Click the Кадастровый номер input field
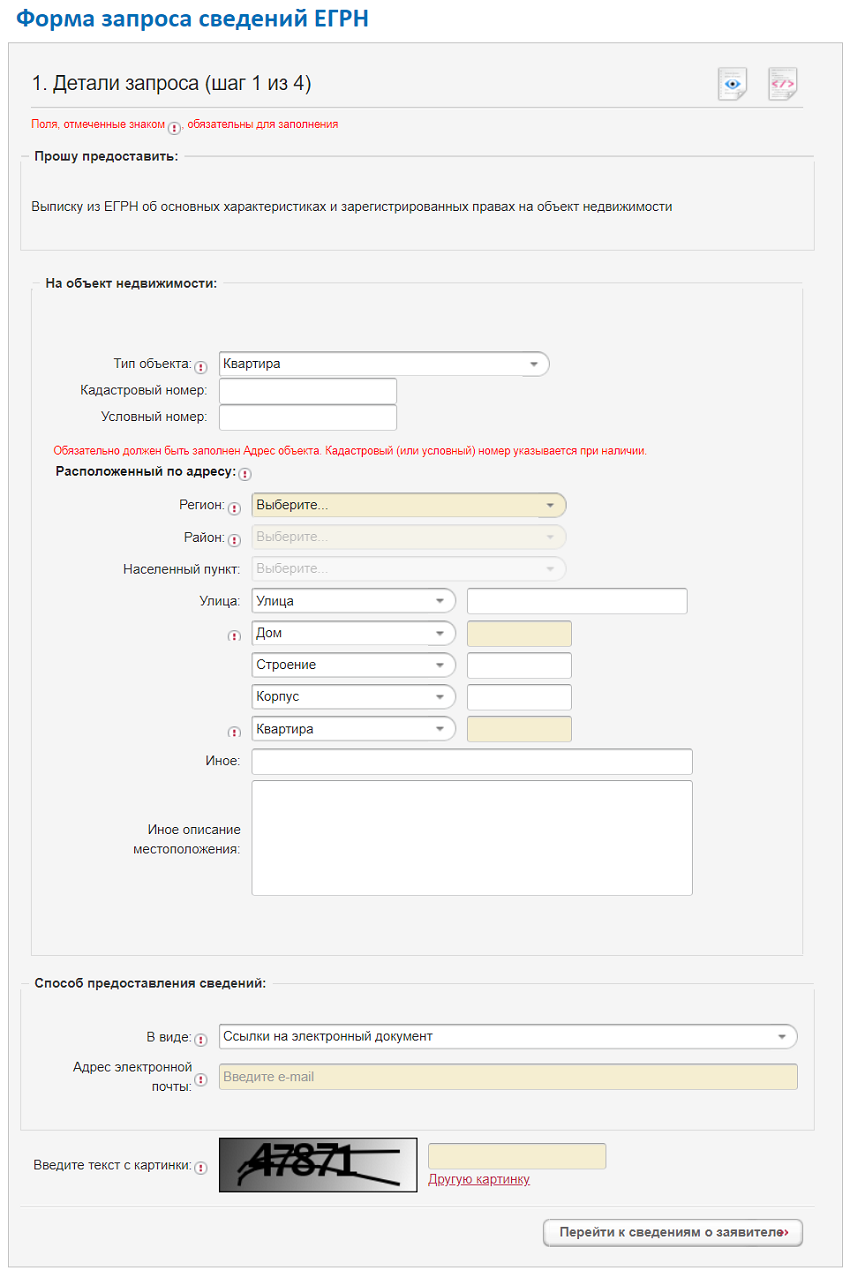Image resolution: width=850 pixels, height=1278 pixels. click(307, 391)
